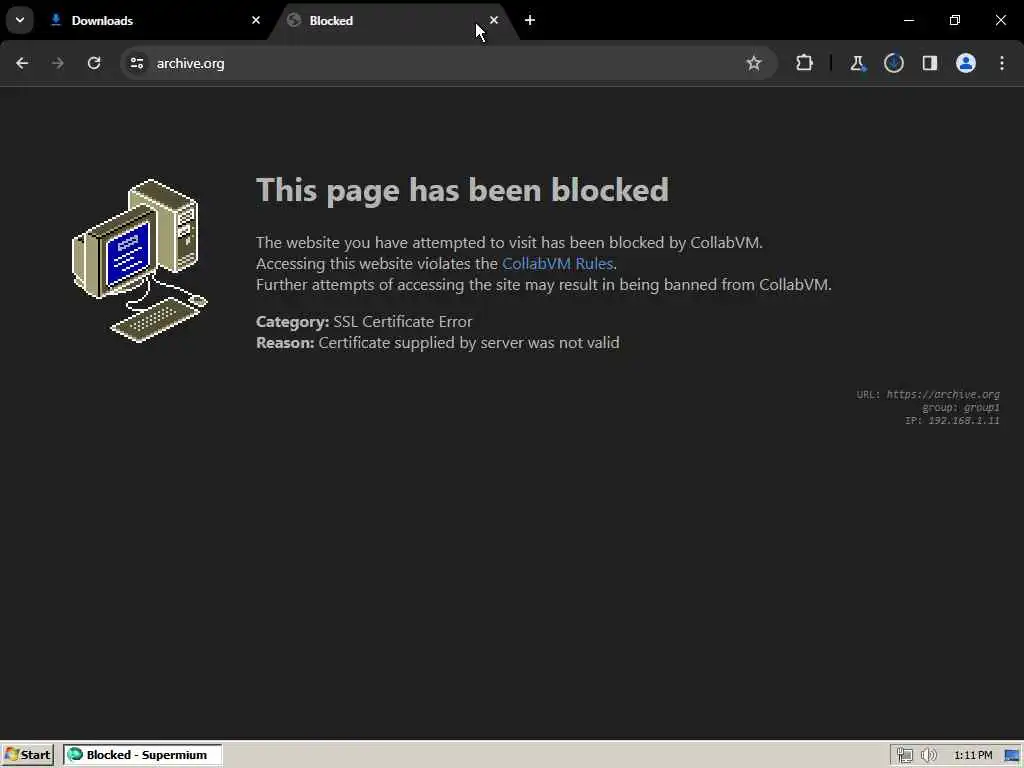Open the CollabVM Rules link
The width and height of the screenshot is (1024, 768).
557,263
